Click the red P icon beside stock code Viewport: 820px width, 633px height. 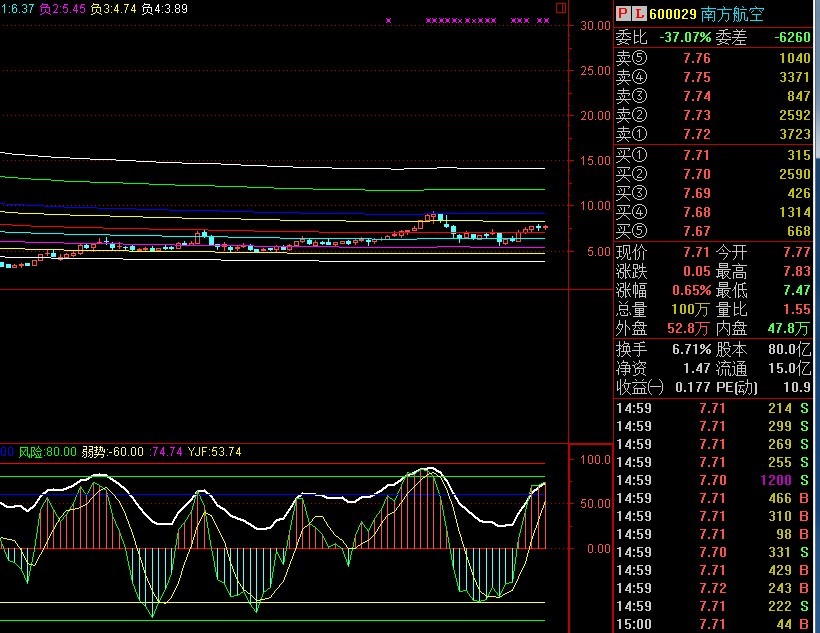coord(622,14)
